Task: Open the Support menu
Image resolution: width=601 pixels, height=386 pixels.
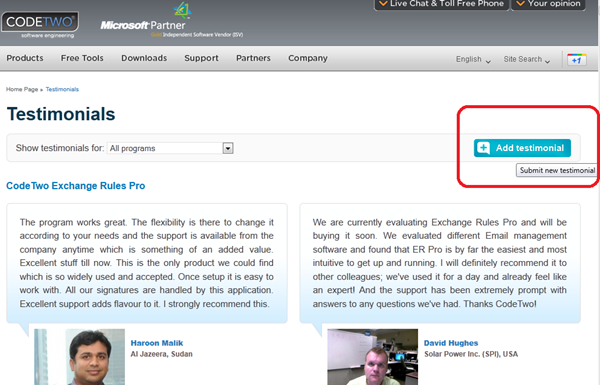Action: click(201, 58)
